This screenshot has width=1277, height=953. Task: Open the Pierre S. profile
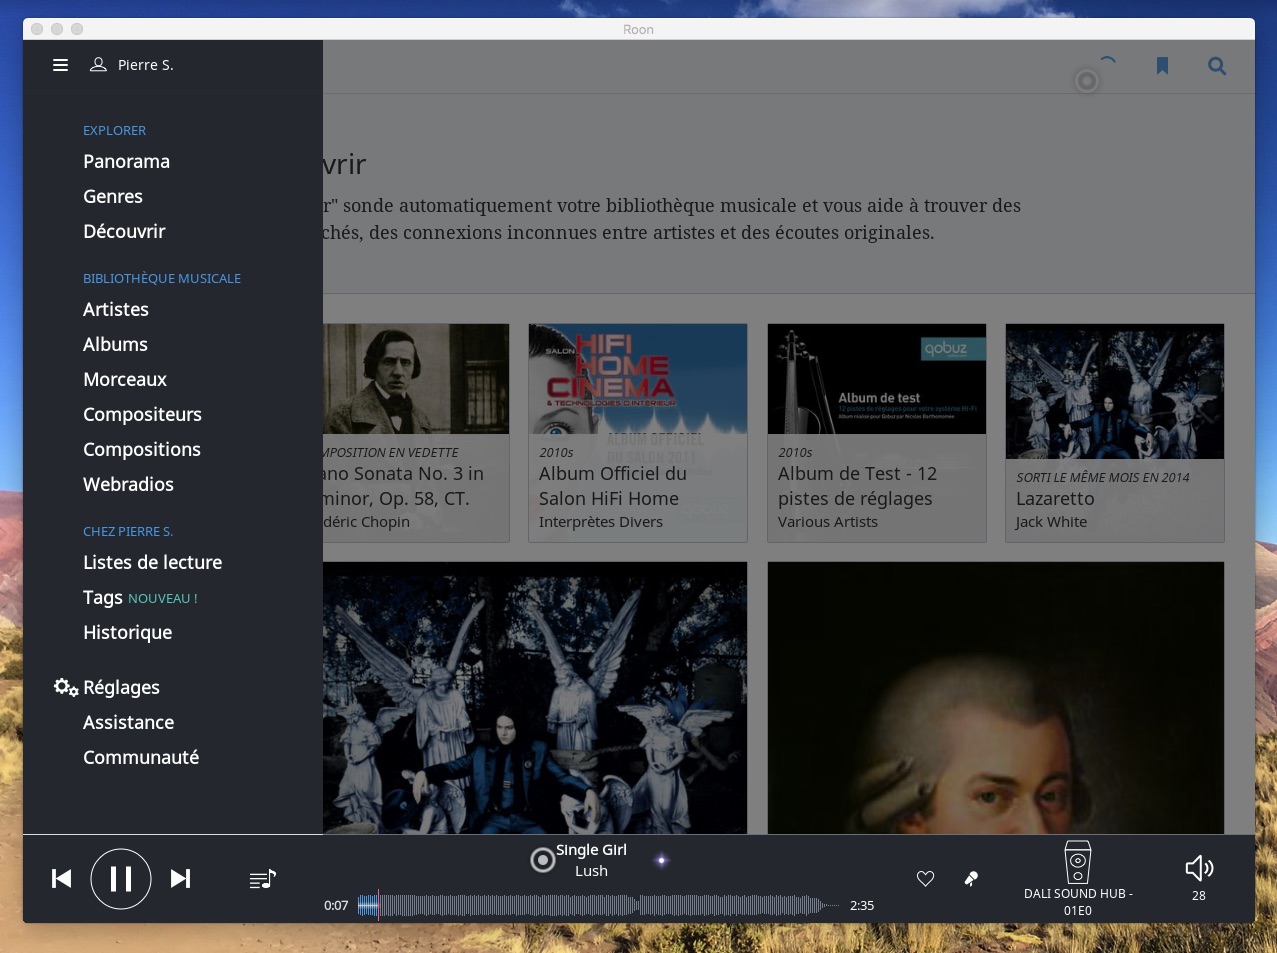(132, 65)
